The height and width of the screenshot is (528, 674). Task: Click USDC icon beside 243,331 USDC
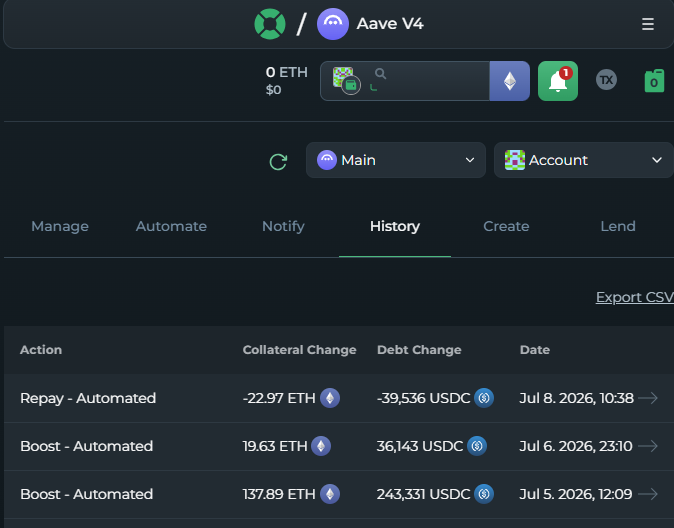coord(484,494)
